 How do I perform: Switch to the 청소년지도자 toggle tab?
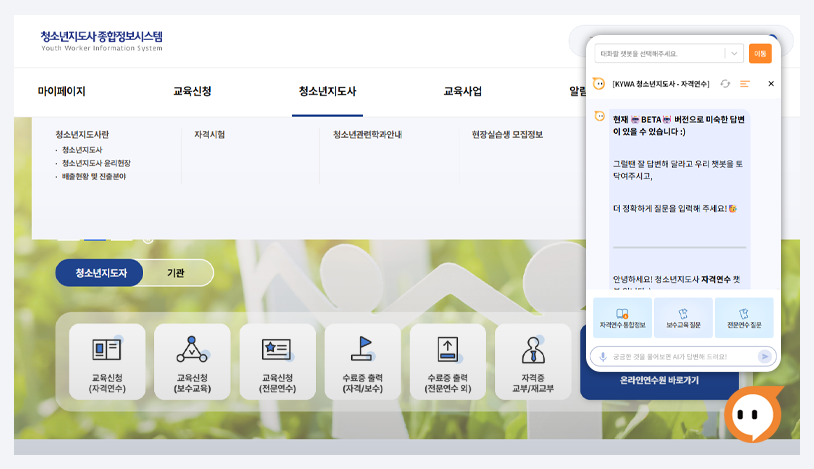(100, 273)
